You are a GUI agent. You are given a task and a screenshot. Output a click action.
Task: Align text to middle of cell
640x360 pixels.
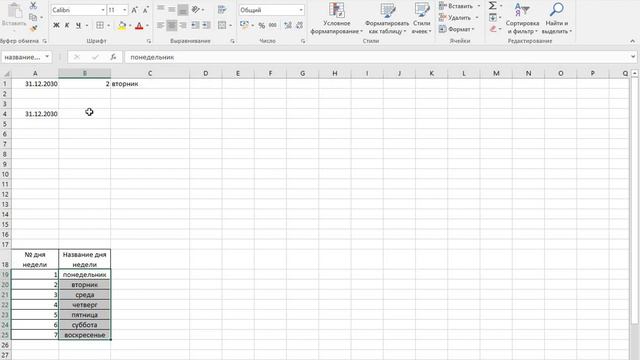172,9
